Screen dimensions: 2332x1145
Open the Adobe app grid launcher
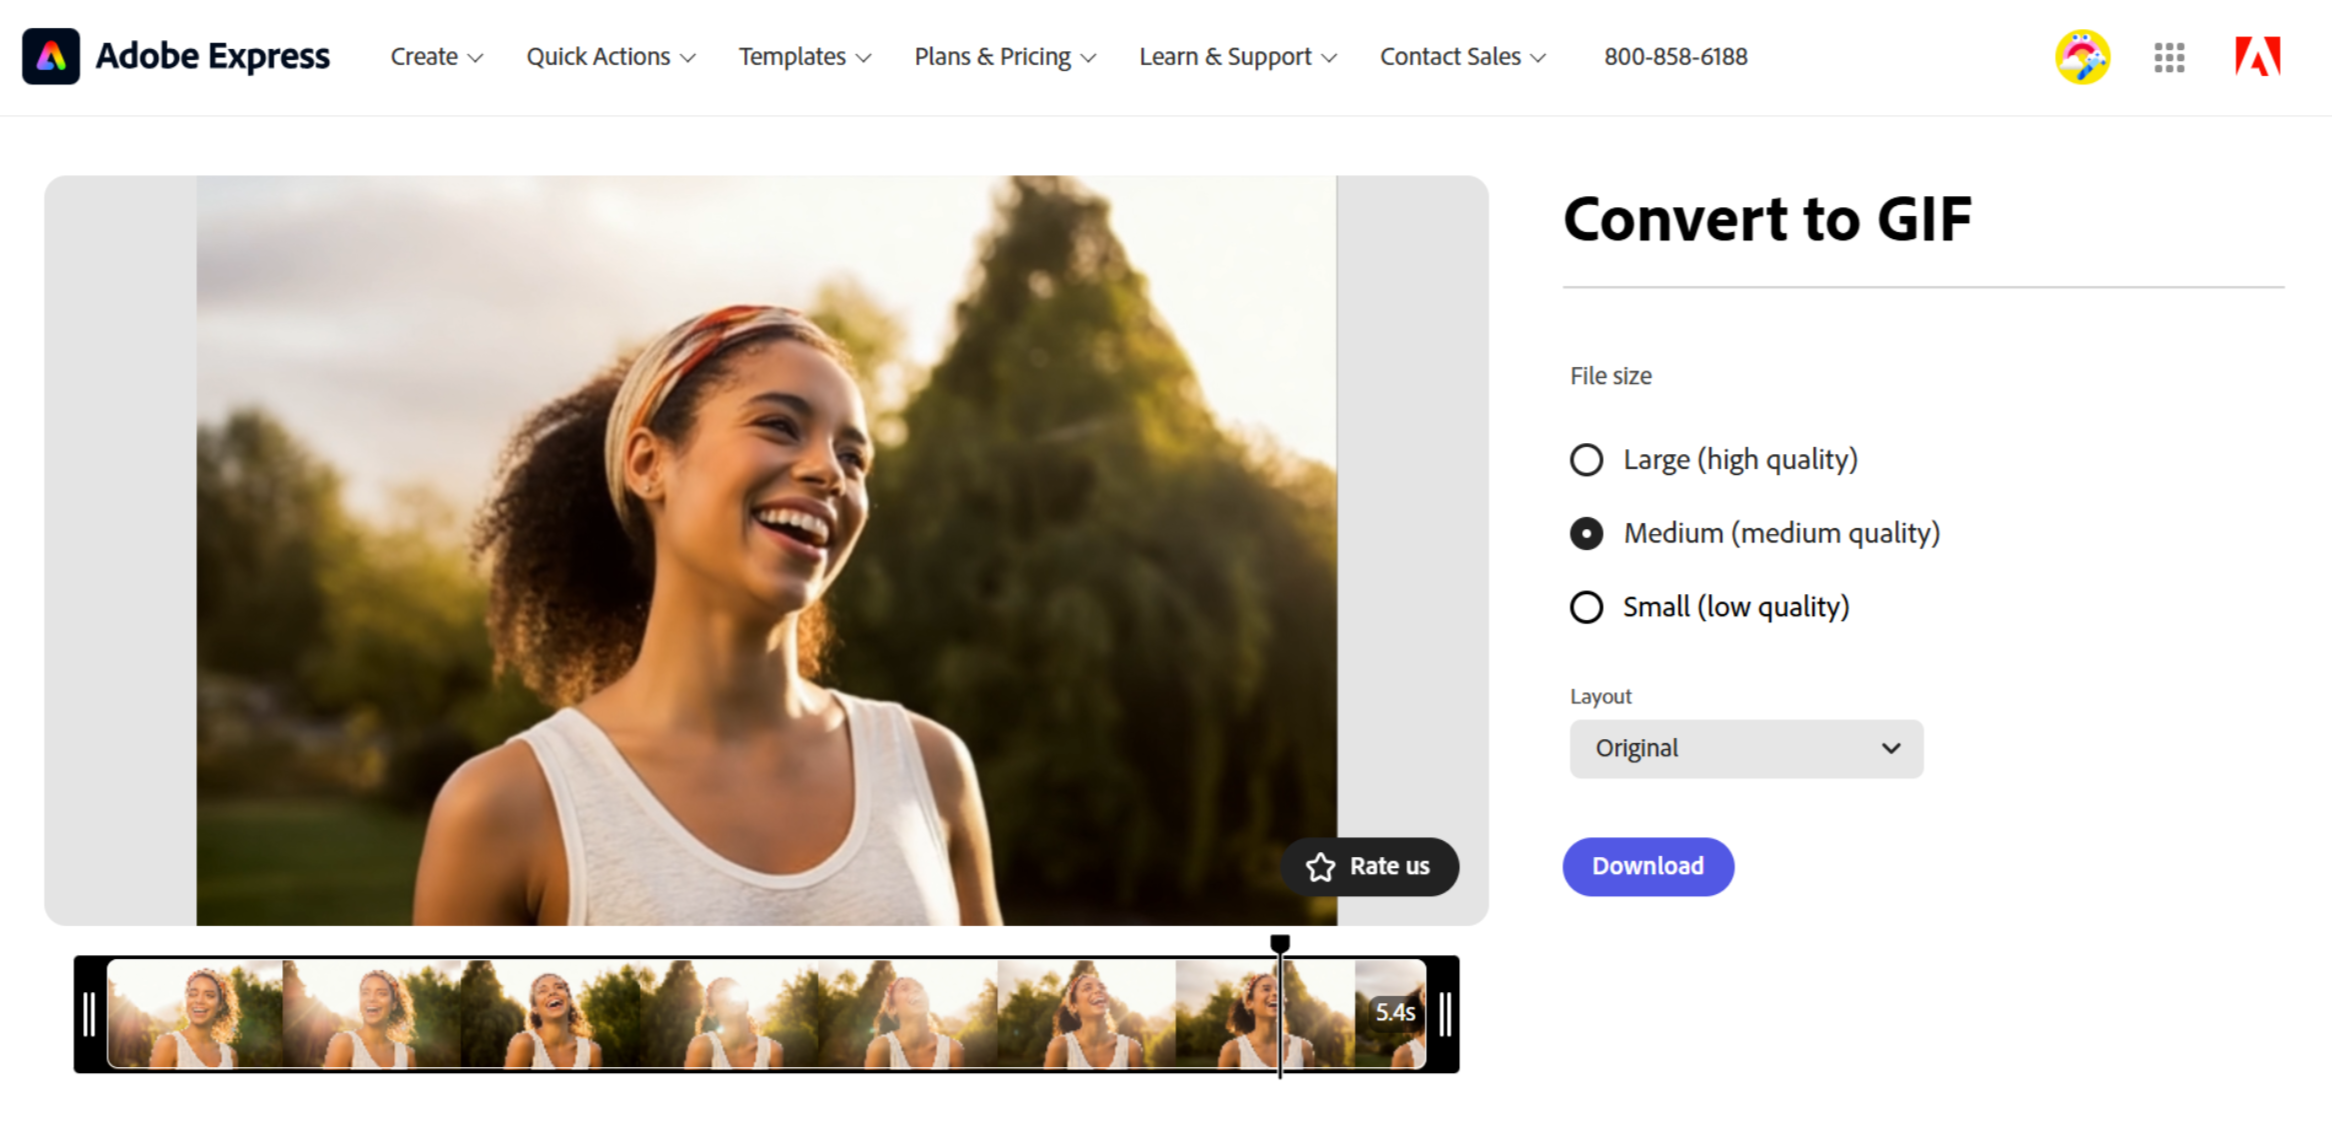coord(2168,57)
